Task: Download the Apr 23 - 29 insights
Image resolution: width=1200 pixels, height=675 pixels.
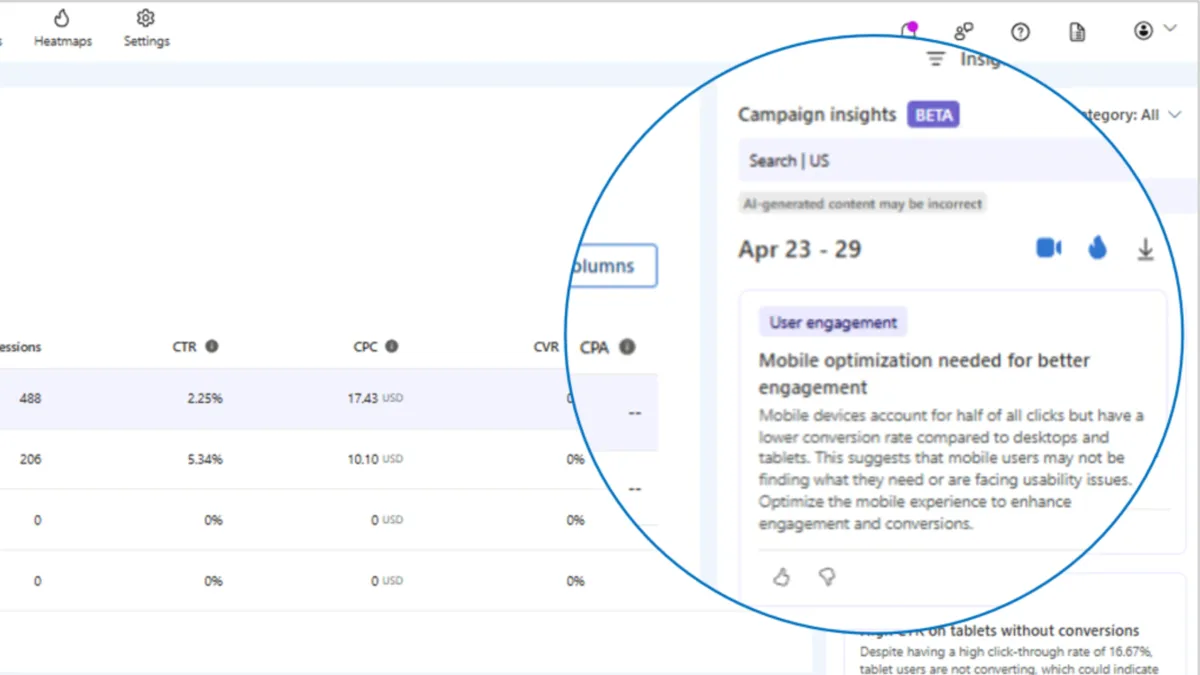Action: click(x=1145, y=248)
